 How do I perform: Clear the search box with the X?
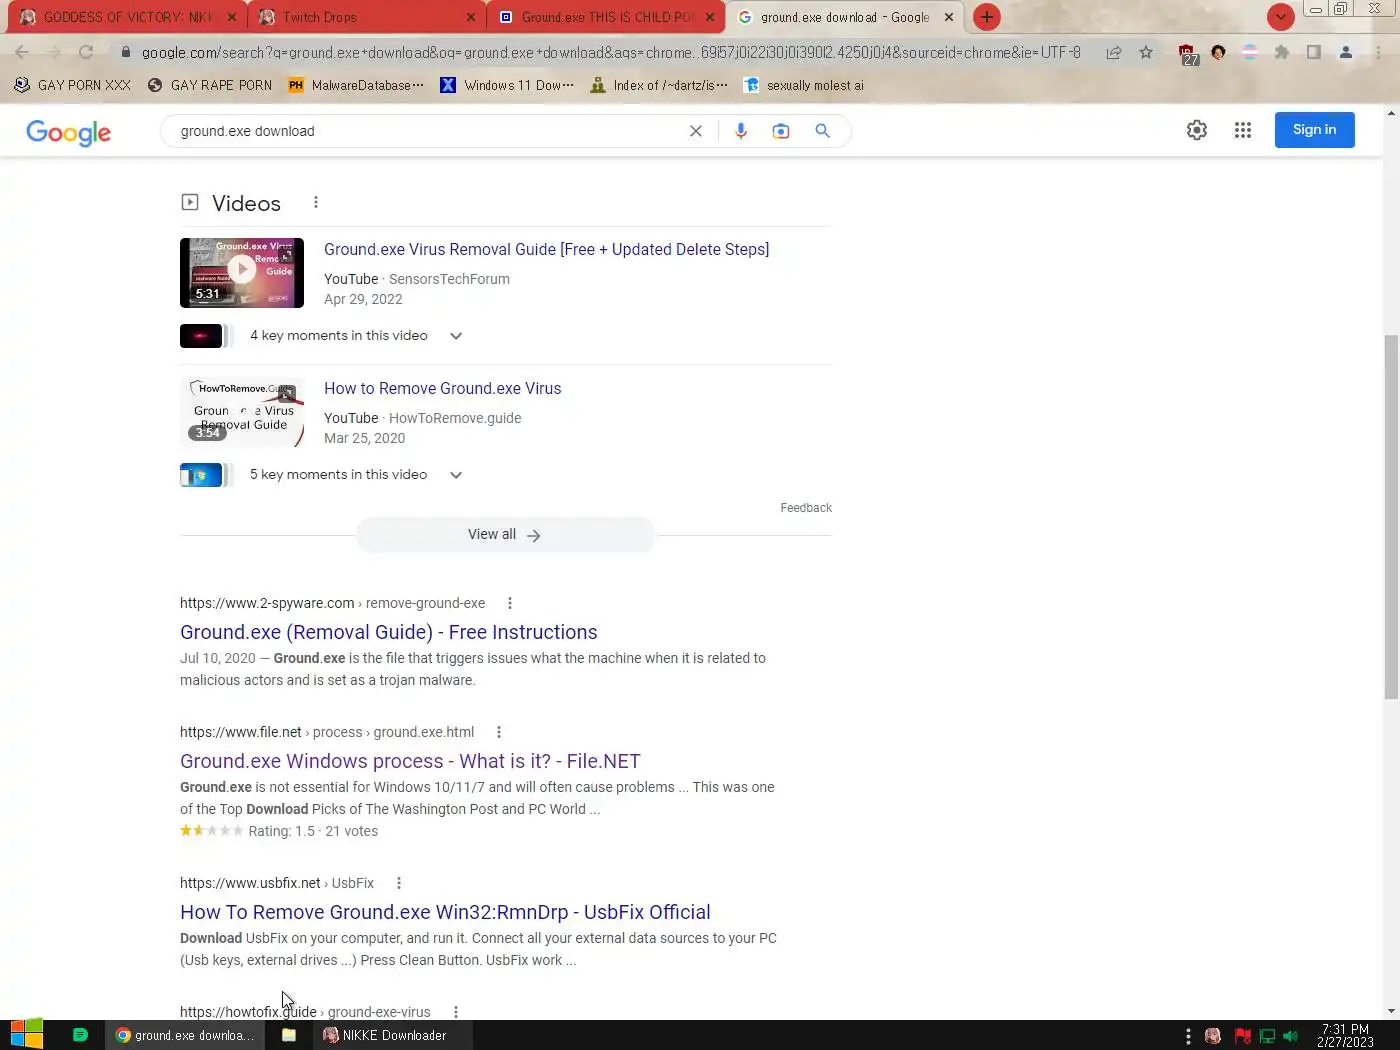pyautogui.click(x=696, y=131)
